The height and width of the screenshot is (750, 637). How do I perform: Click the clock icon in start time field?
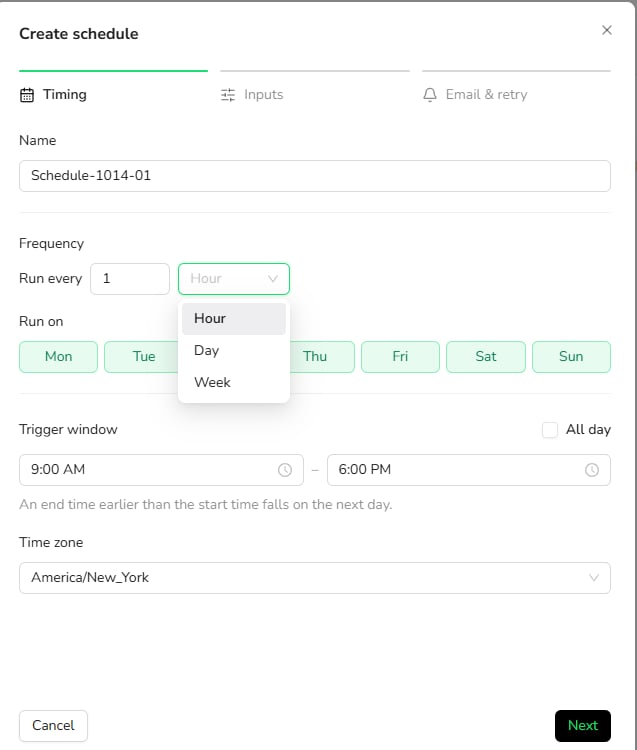tap(285, 470)
